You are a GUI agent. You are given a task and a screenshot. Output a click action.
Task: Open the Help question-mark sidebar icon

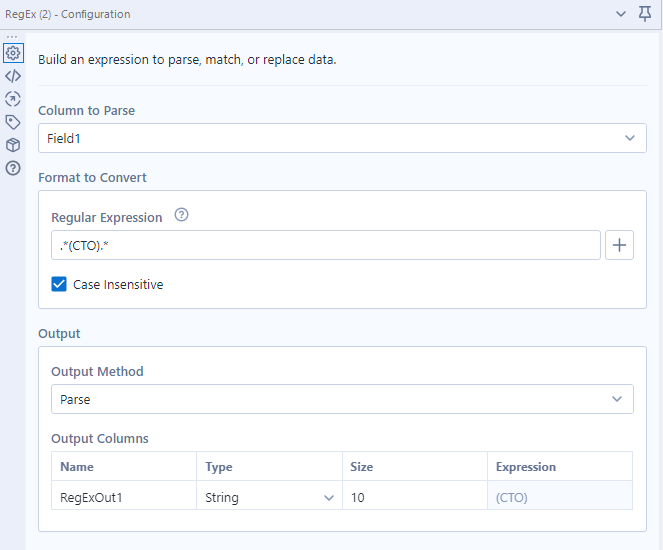(13, 168)
